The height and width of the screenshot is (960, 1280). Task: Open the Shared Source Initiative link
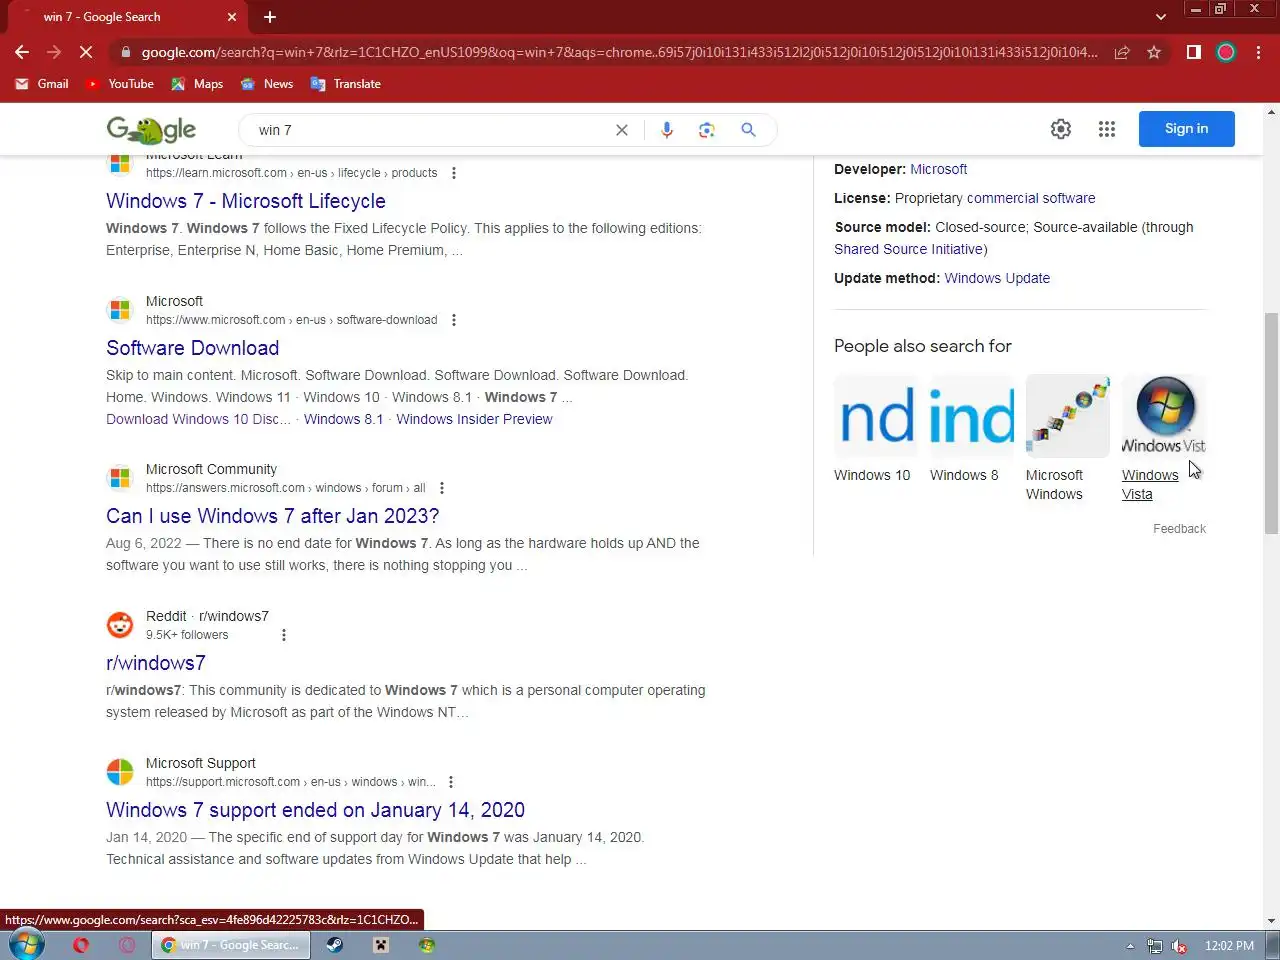click(x=909, y=249)
